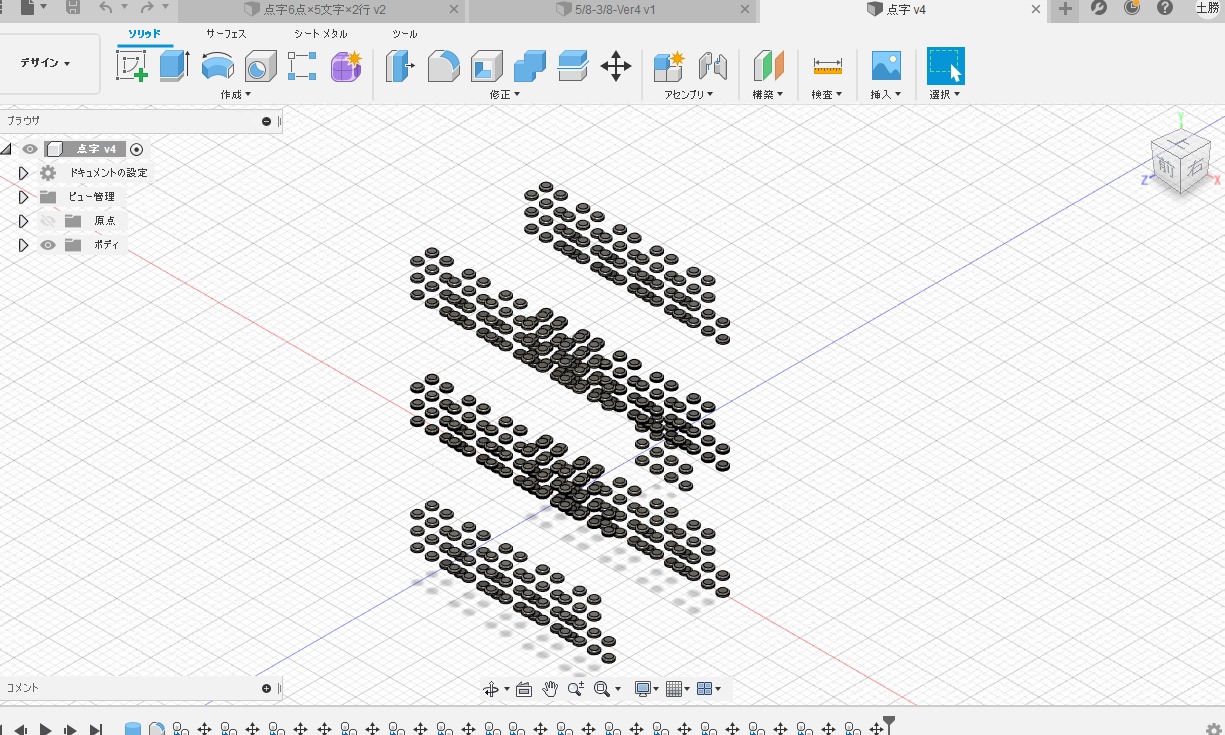Open the Job Status clock icon

pos(1132,8)
